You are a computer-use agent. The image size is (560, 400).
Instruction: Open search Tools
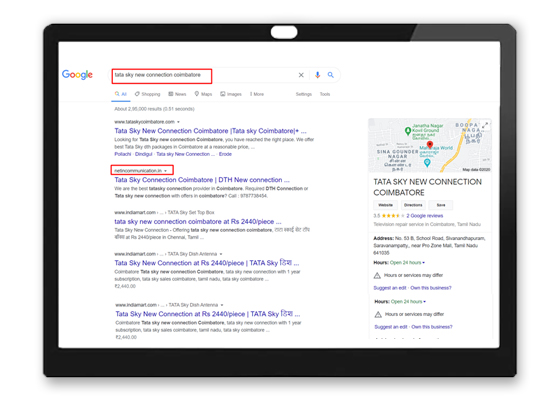(x=325, y=94)
